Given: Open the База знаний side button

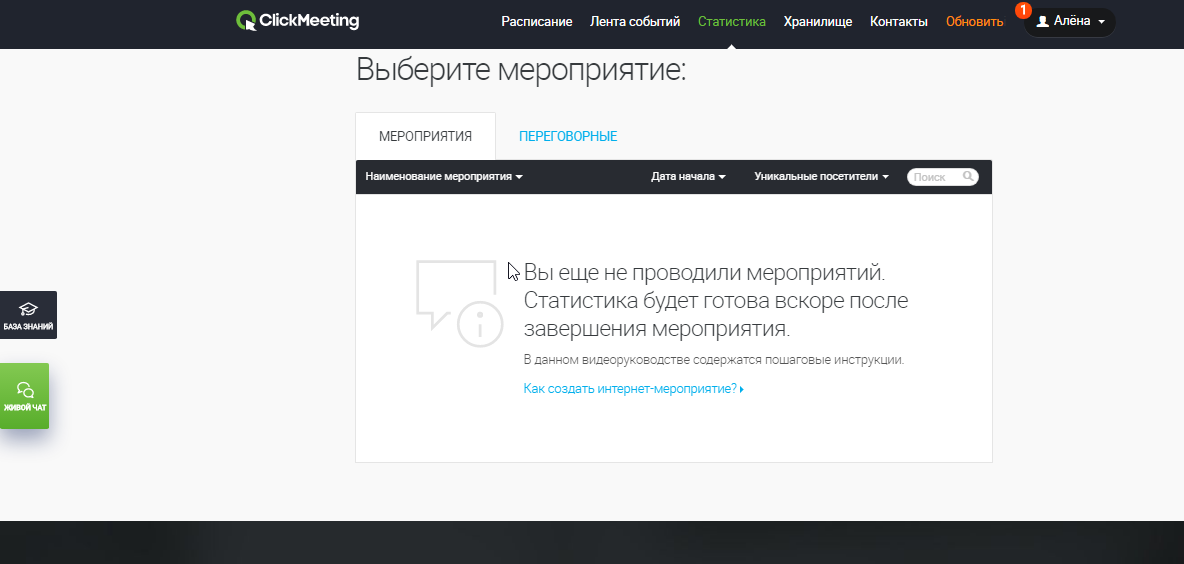Looking at the screenshot, I should pyautogui.click(x=28, y=315).
